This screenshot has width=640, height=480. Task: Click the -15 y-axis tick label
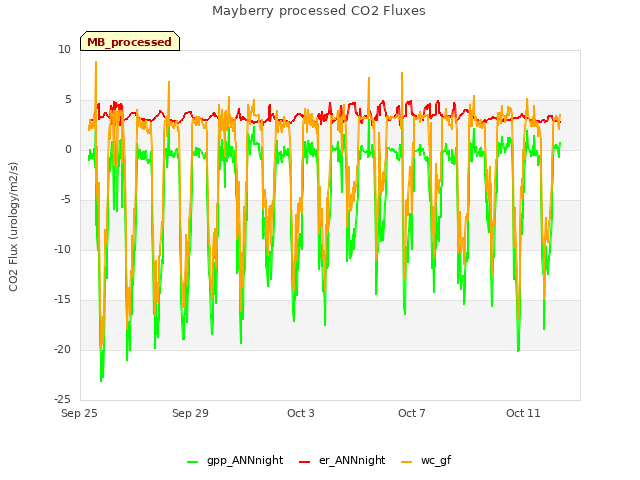click(x=63, y=300)
